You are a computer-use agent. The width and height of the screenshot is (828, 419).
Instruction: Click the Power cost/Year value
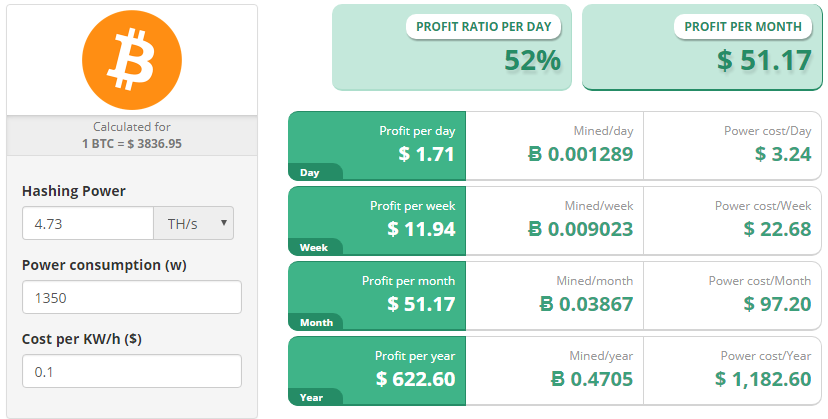[x=763, y=379]
